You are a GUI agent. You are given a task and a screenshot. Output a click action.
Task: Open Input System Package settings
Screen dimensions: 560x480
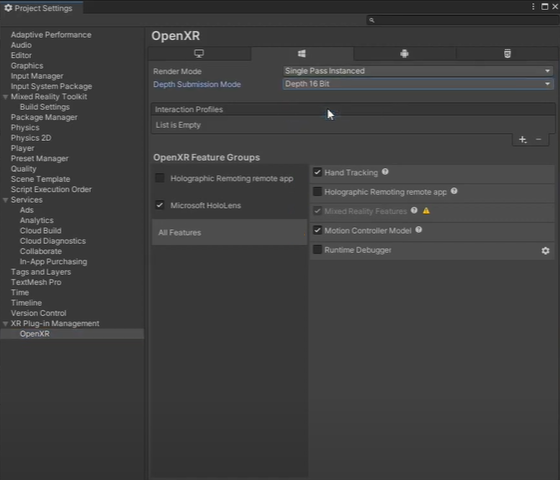pyautogui.click(x=51, y=86)
